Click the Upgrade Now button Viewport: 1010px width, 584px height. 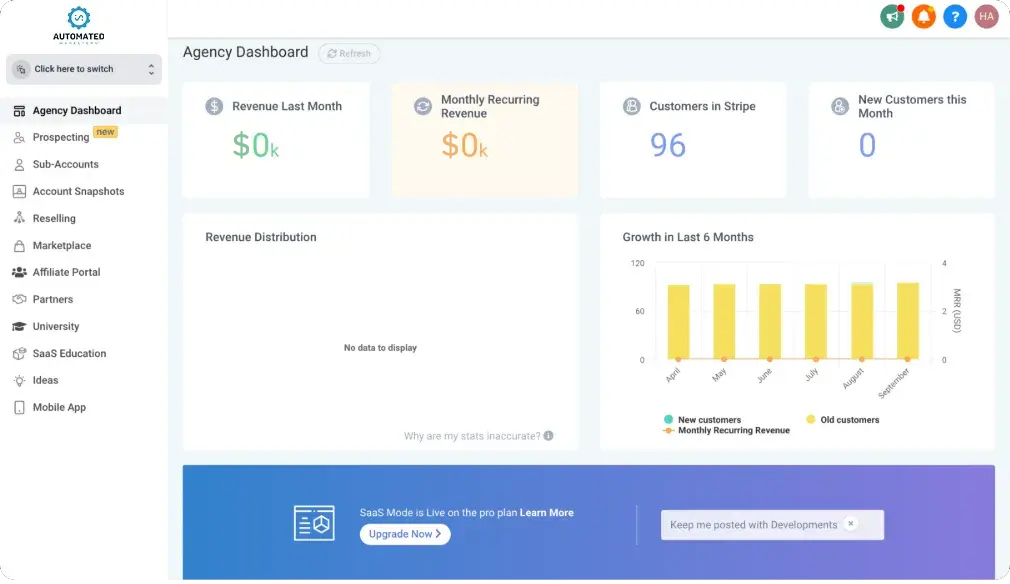point(405,534)
